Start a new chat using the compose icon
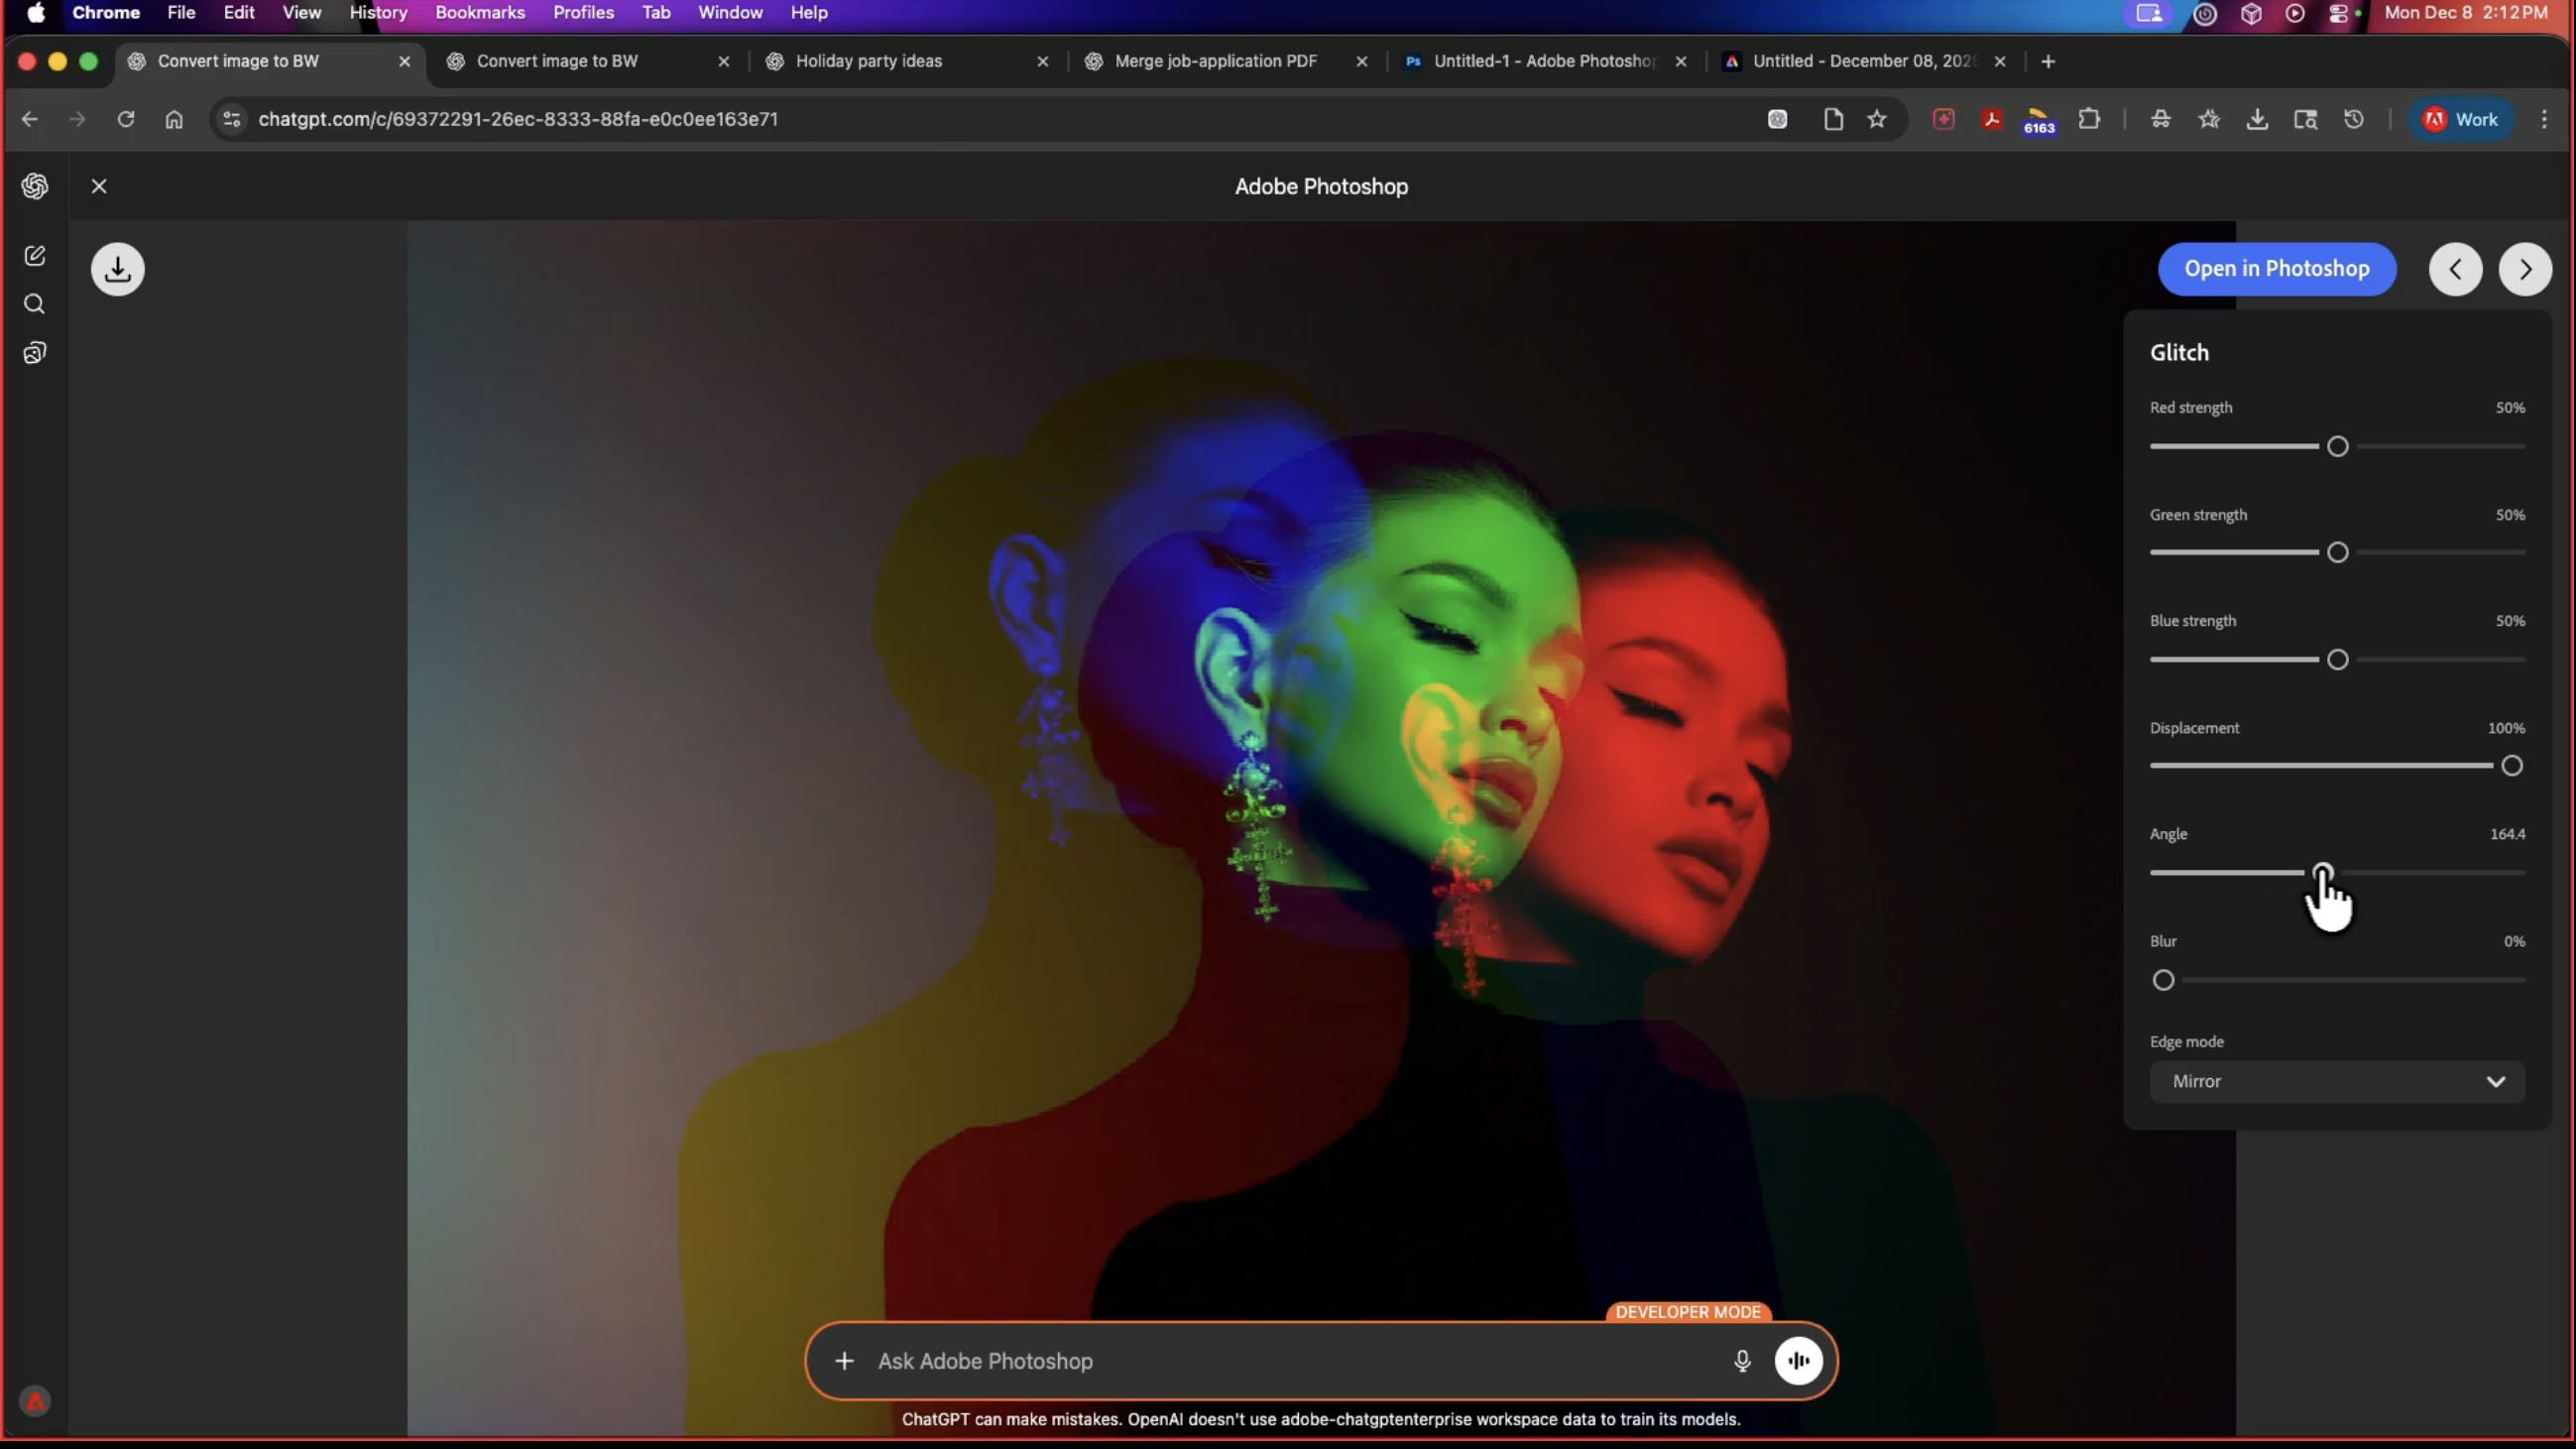 click(x=35, y=255)
